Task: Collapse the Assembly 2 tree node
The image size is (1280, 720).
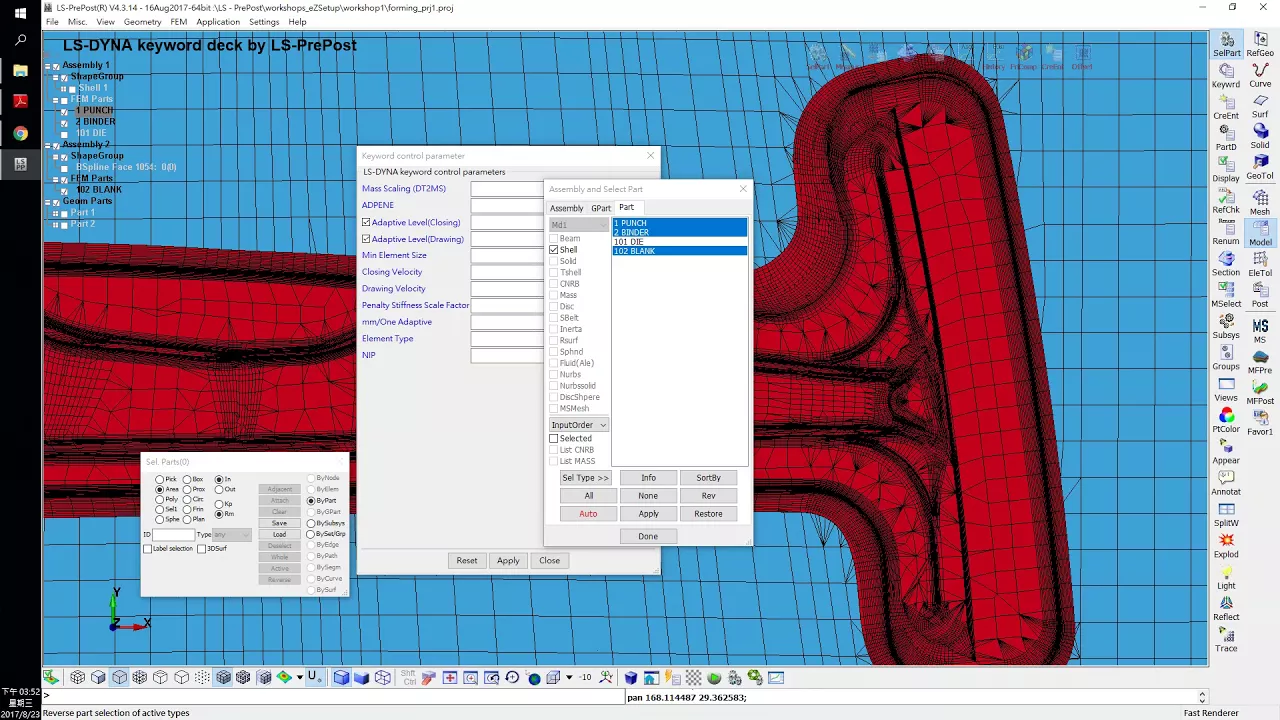Action: click(48, 145)
